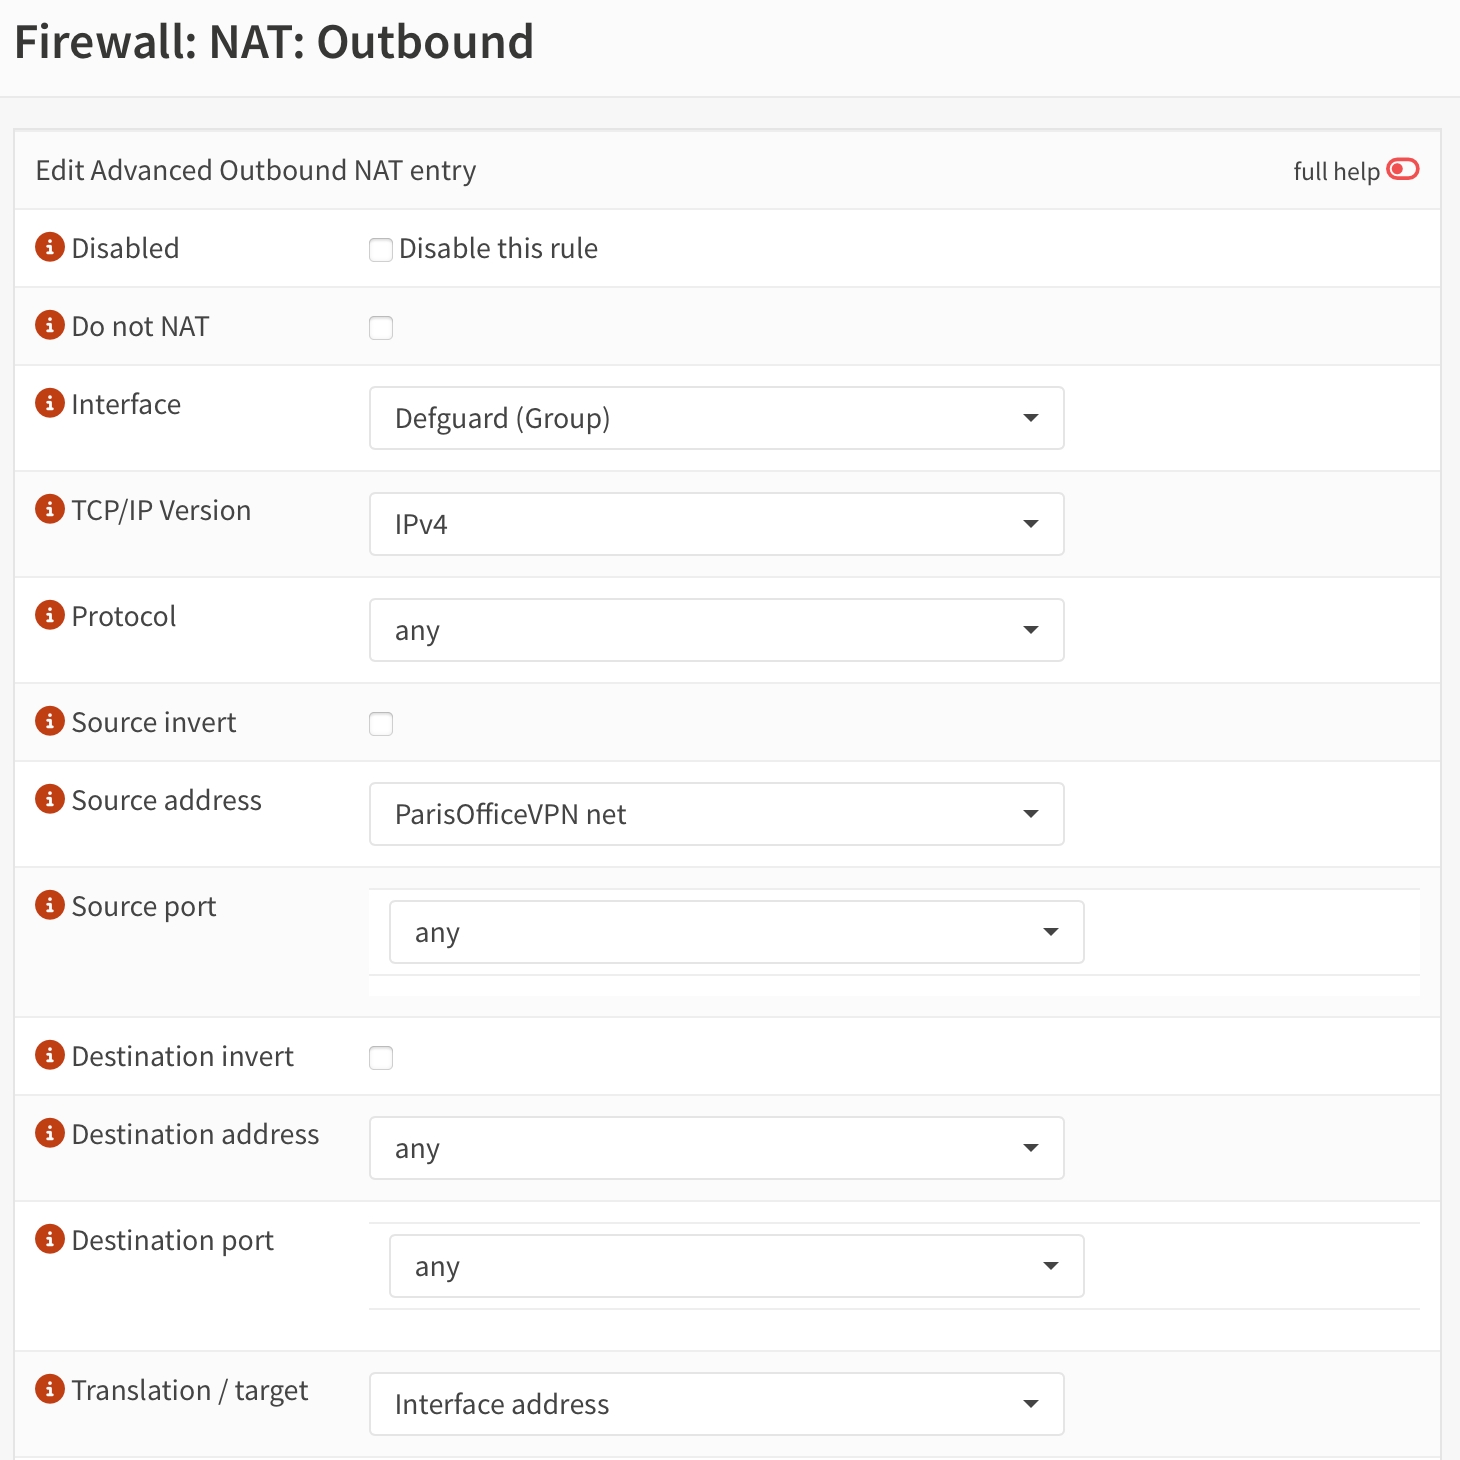This screenshot has height=1460, width=1460.
Task: Enable the Disable this rule checkbox
Action: click(x=381, y=250)
